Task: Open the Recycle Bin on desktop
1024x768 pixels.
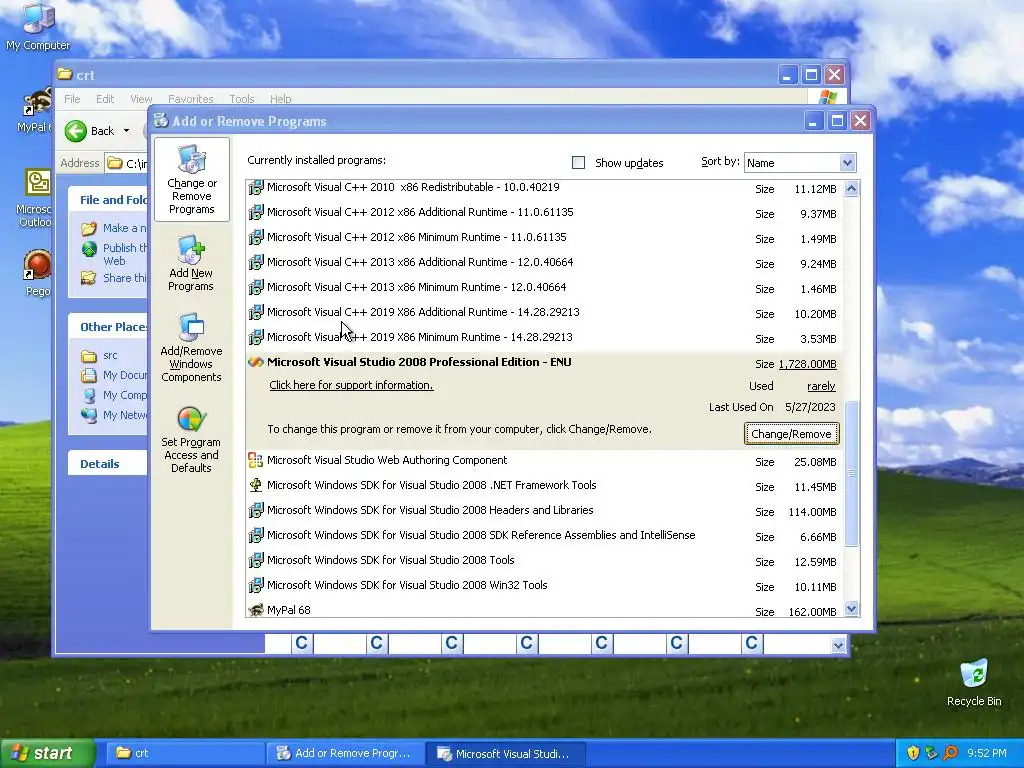Action: [974, 682]
